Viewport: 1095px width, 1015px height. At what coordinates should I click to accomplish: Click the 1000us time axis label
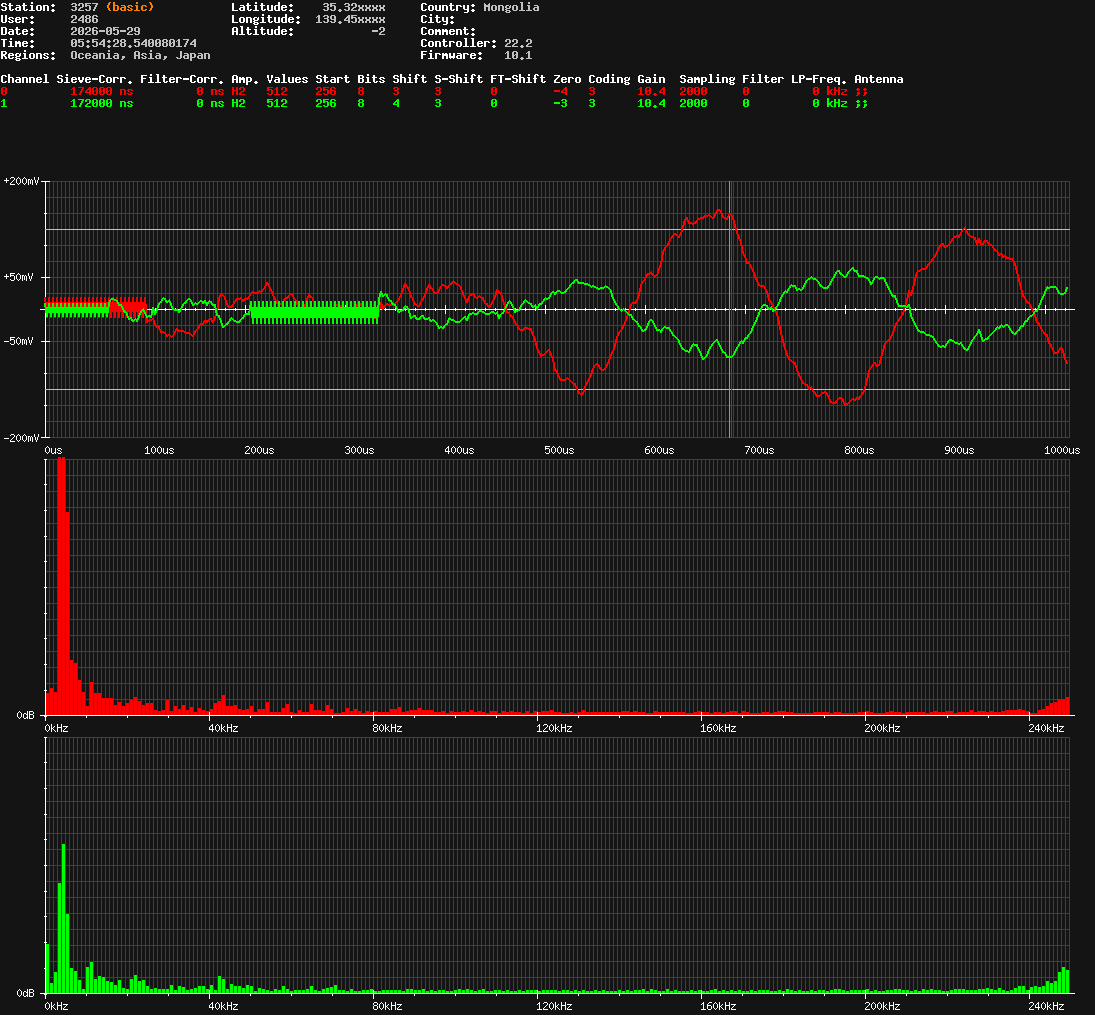click(1062, 450)
